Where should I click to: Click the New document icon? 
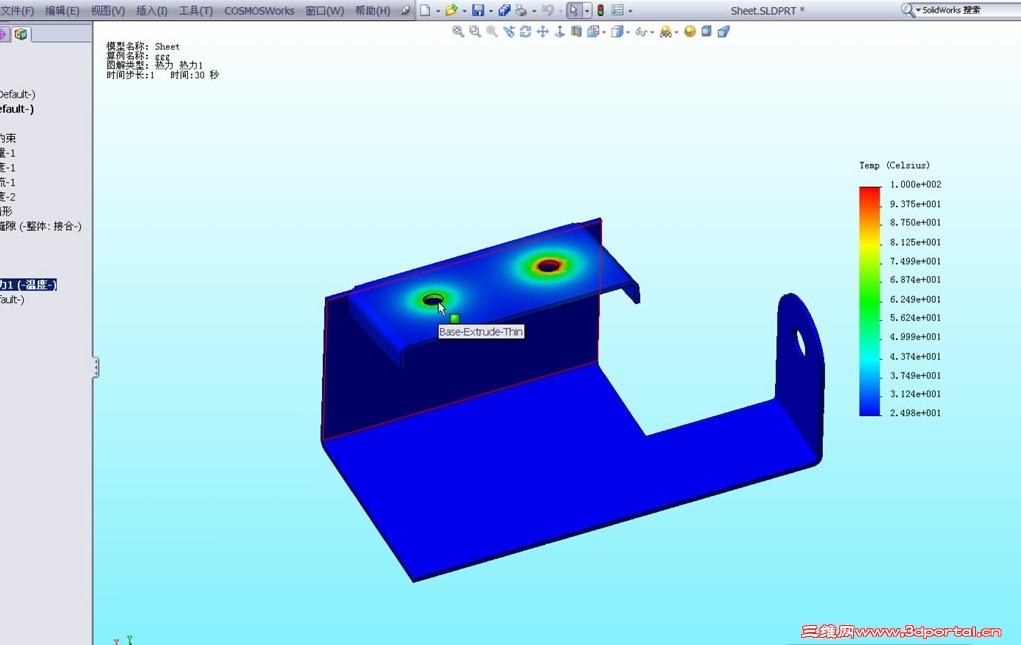tap(425, 10)
